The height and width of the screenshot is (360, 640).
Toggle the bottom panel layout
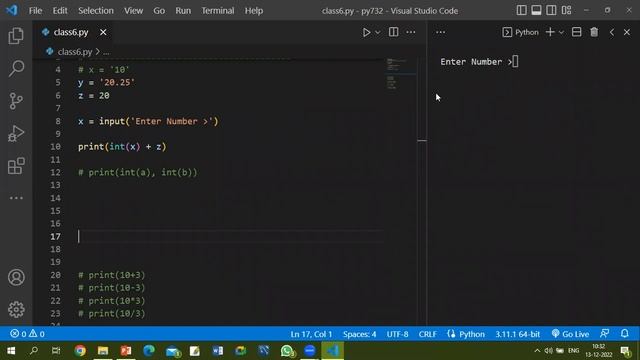click(536, 10)
